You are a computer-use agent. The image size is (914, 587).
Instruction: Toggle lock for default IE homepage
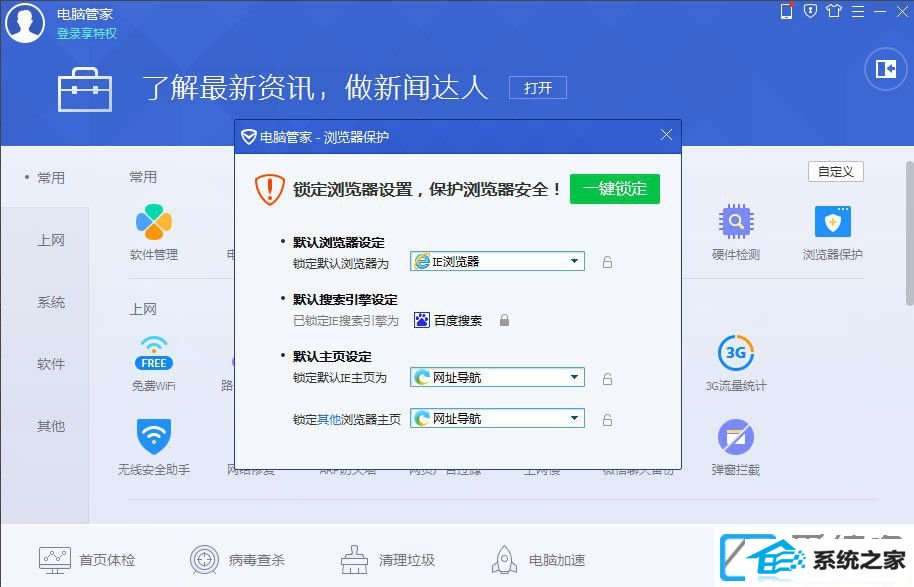click(607, 379)
